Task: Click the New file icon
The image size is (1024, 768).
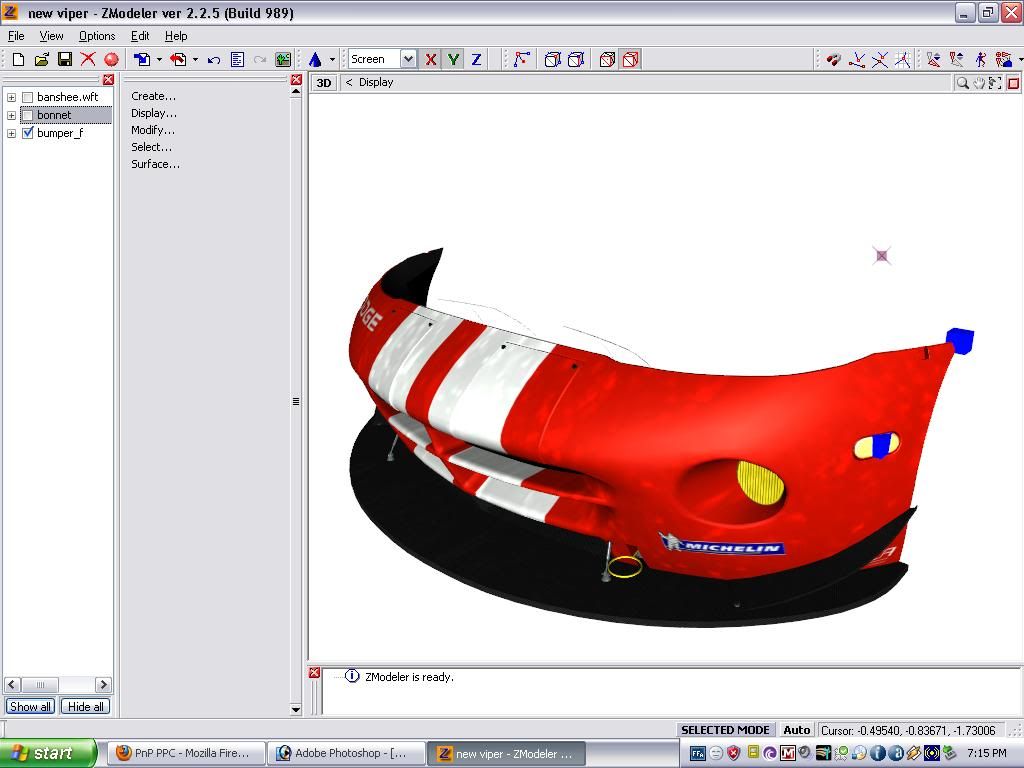Action: [18, 60]
